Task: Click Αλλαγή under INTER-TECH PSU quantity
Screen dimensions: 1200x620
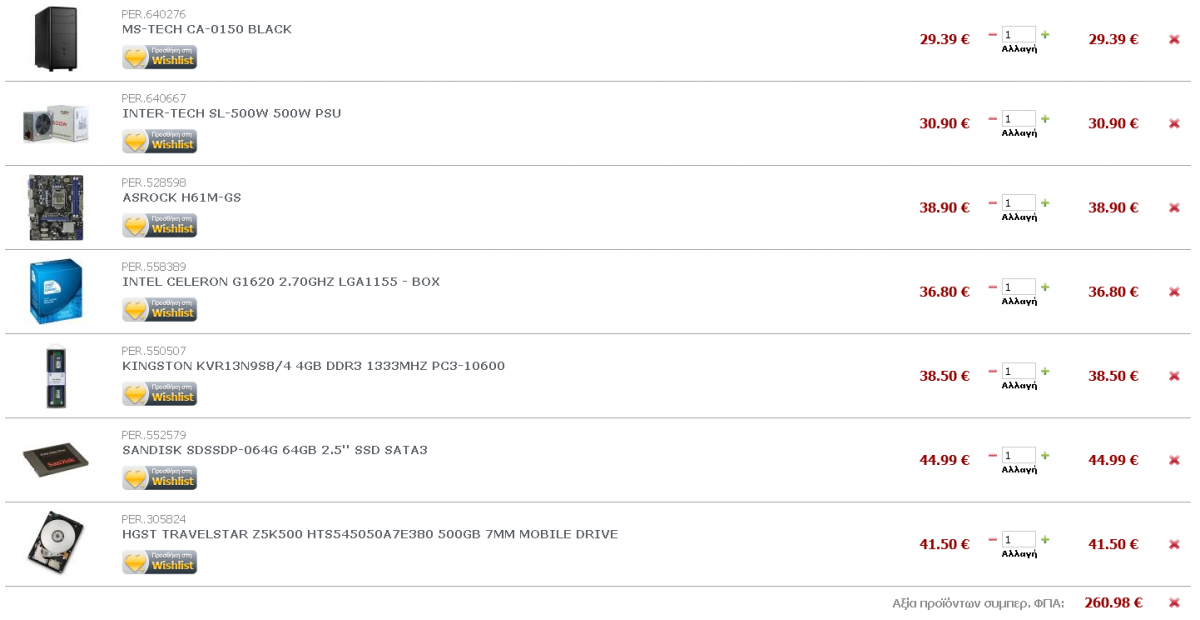Action: click(x=1019, y=133)
